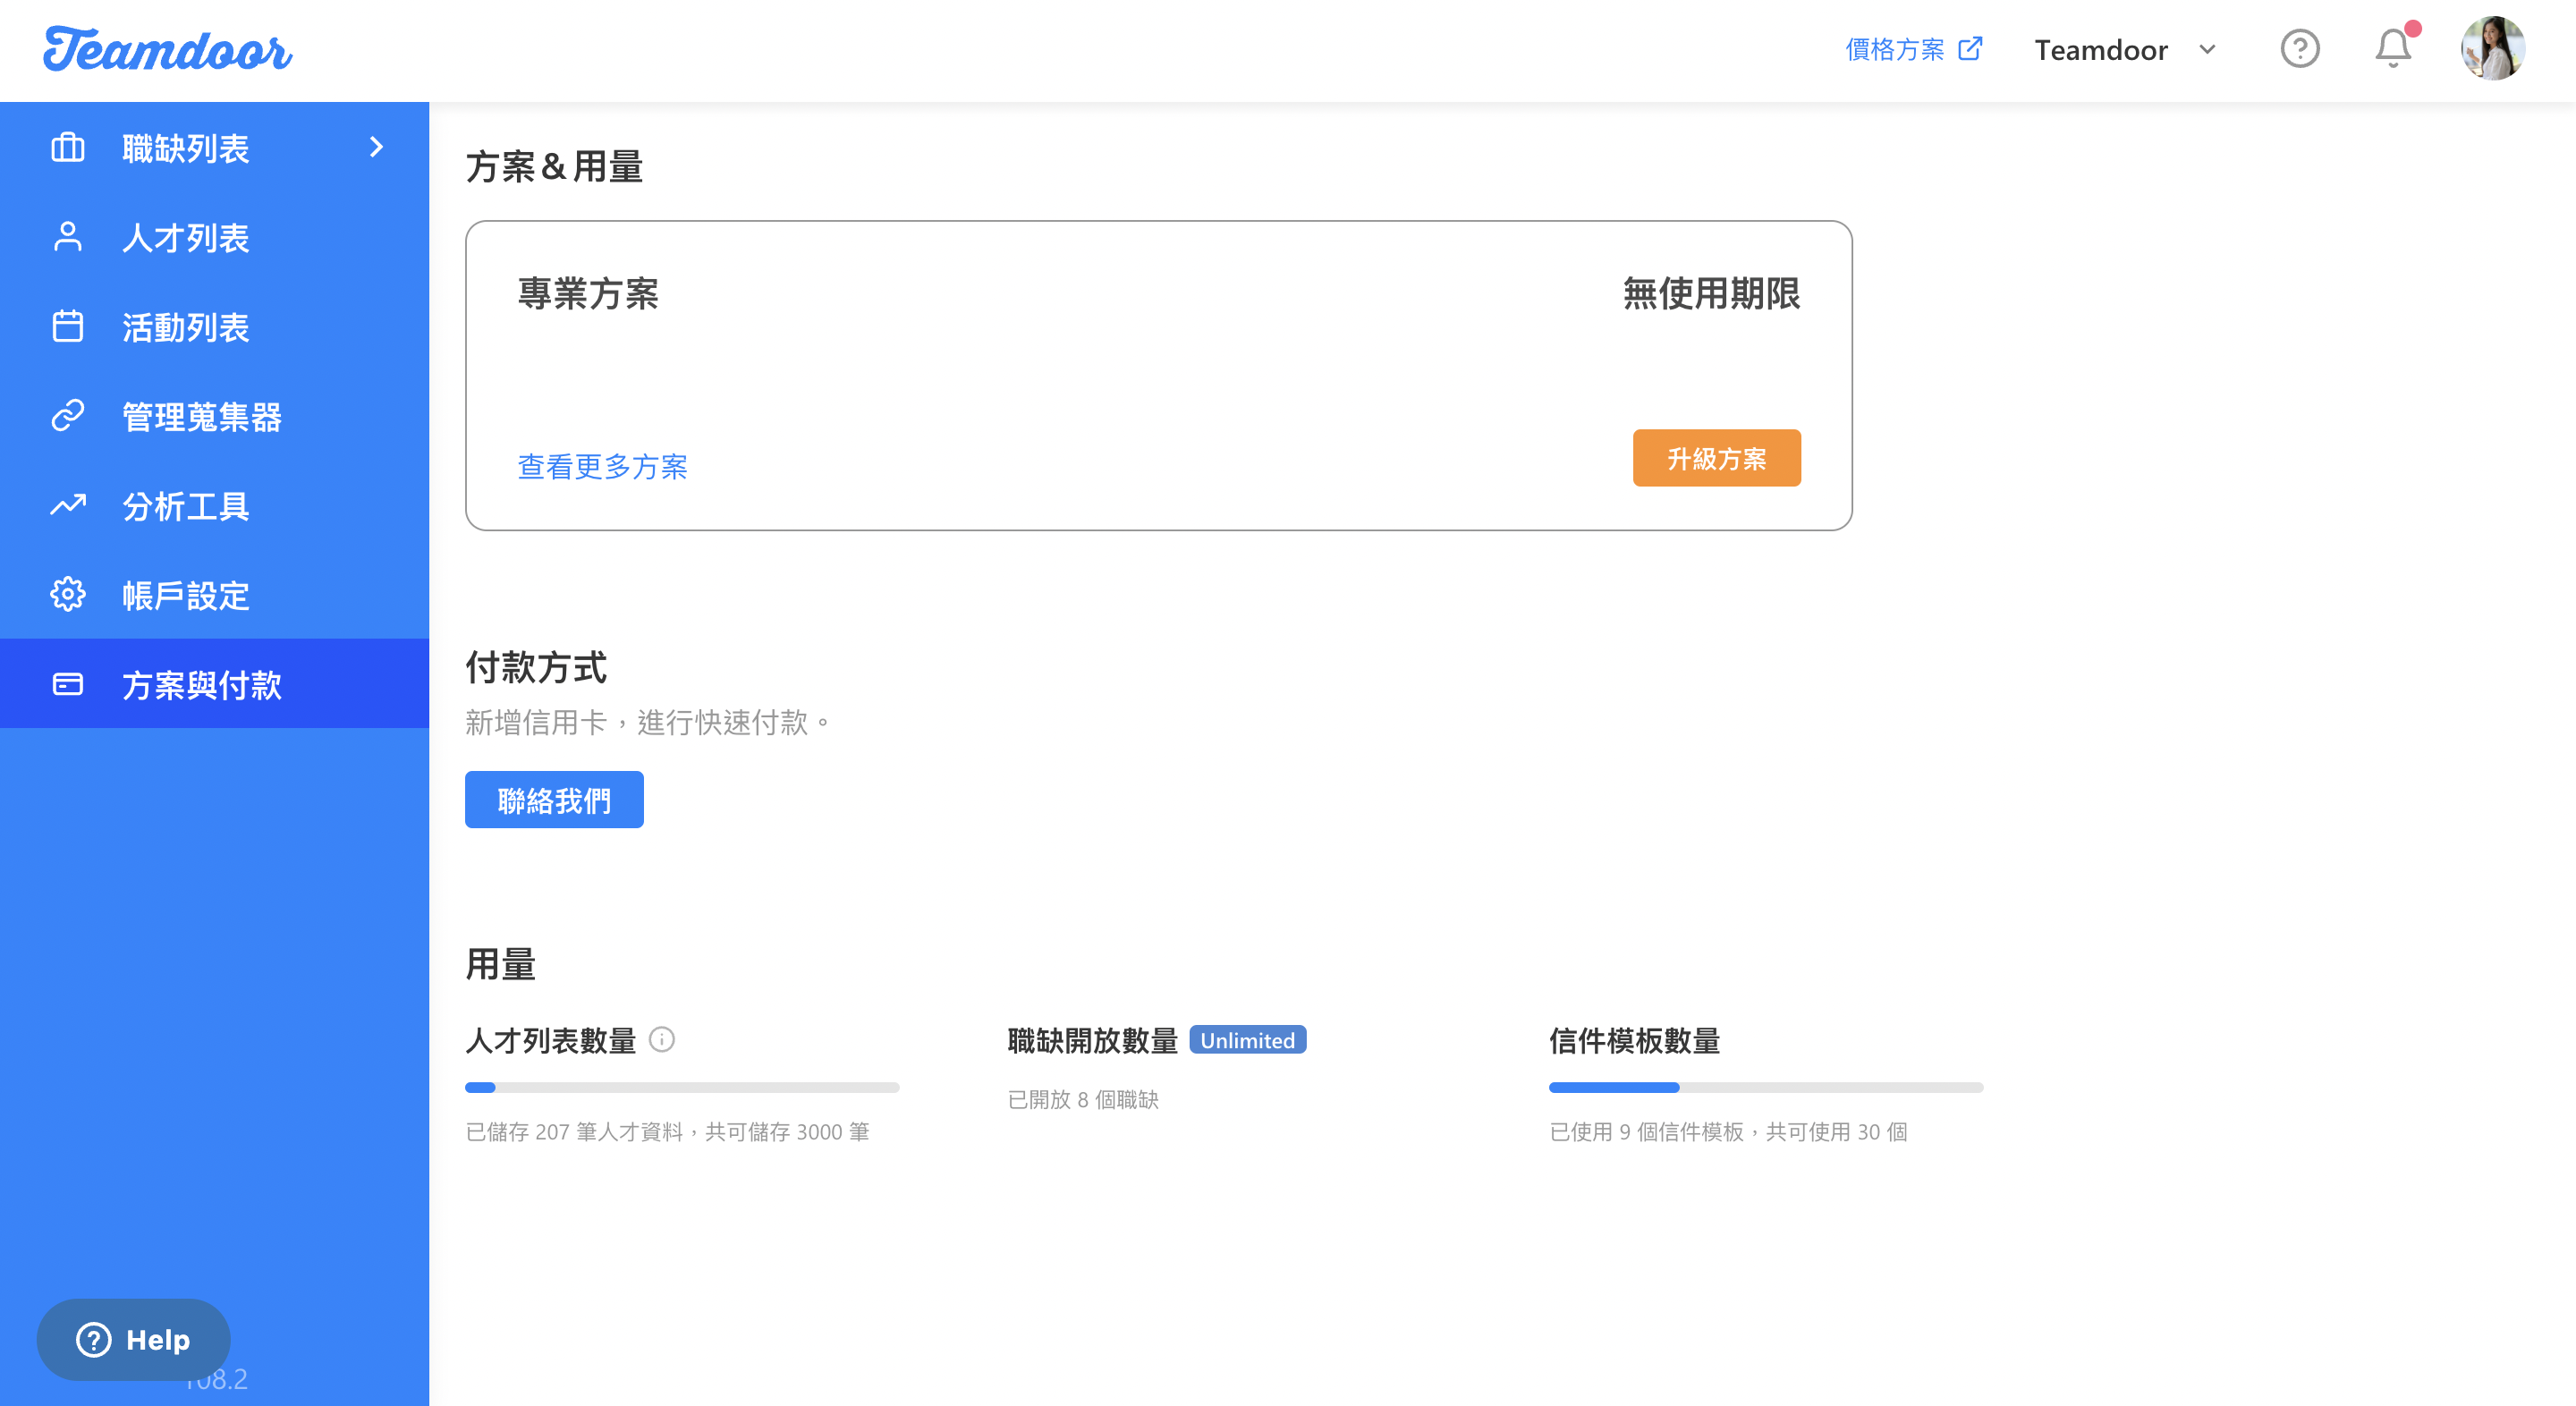Click the calendar icon for 活動列表
2576x1406 pixels.
click(68, 327)
